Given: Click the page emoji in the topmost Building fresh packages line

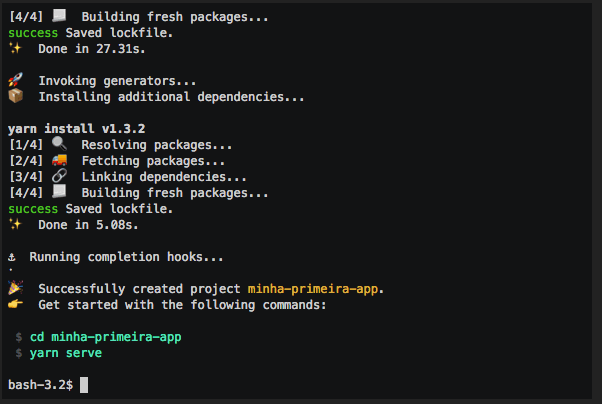Looking at the screenshot, I should point(59,16).
